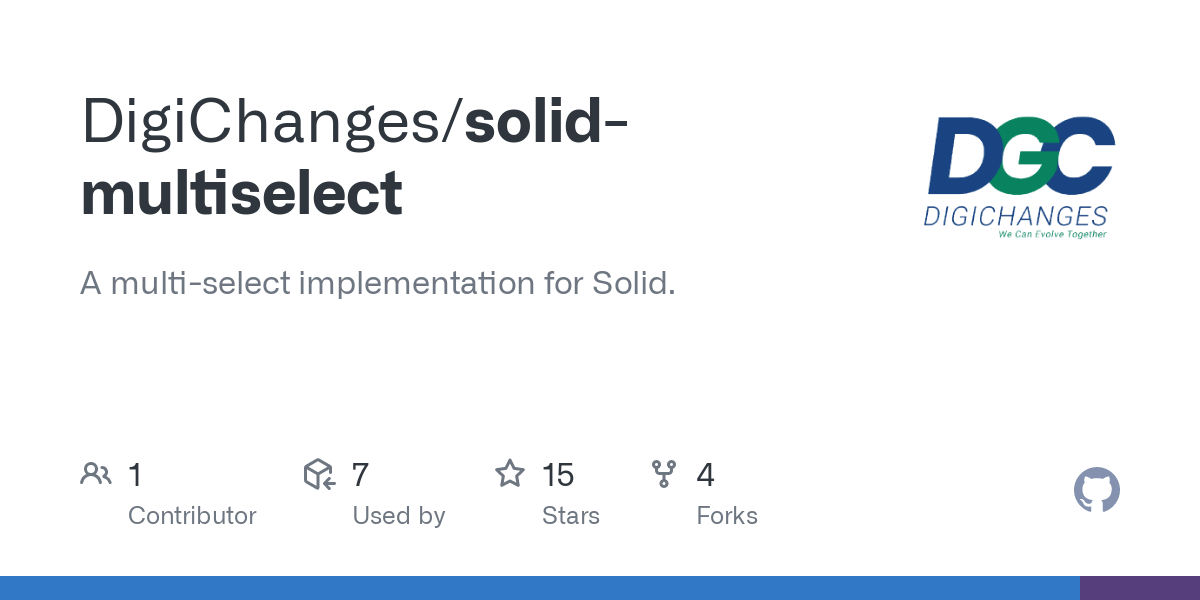1200x600 pixels.
Task: Click the purple segment of the language bar
Action: coord(1140,588)
